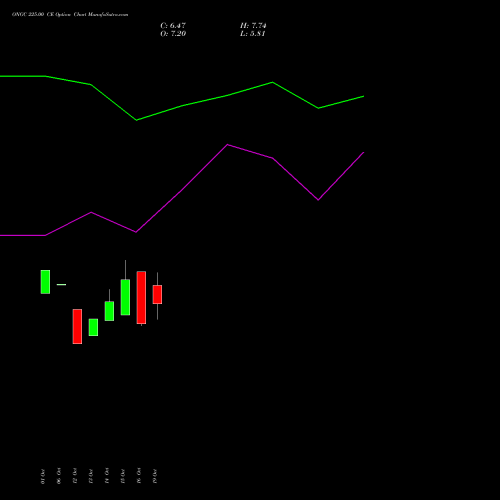Viewport: 500px width, 500px height.
Task: Click the low value L: 5.81
Action: pyautogui.click(x=253, y=34)
